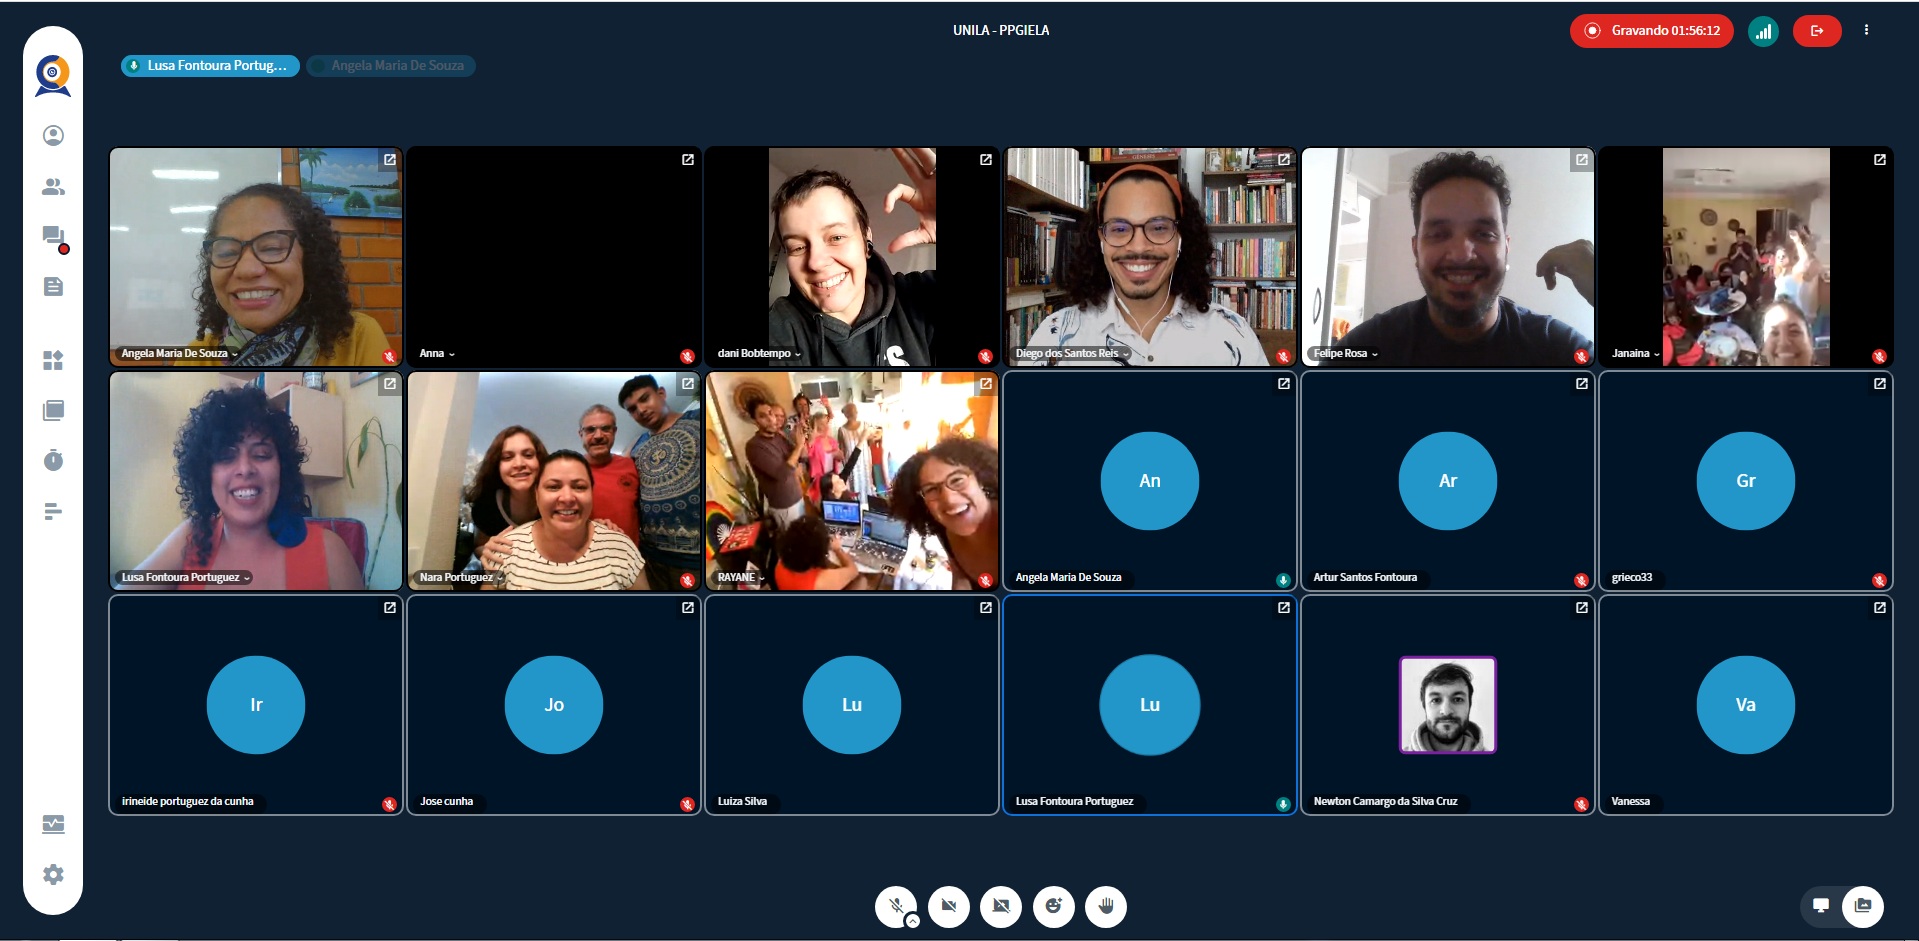Click the timer stopwatch icon
The image size is (1919, 941).
point(53,460)
